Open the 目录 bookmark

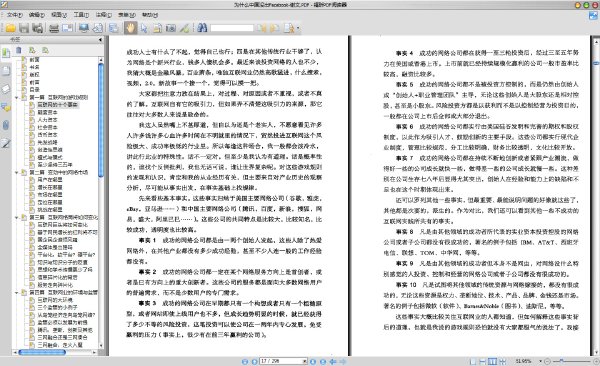point(35,90)
